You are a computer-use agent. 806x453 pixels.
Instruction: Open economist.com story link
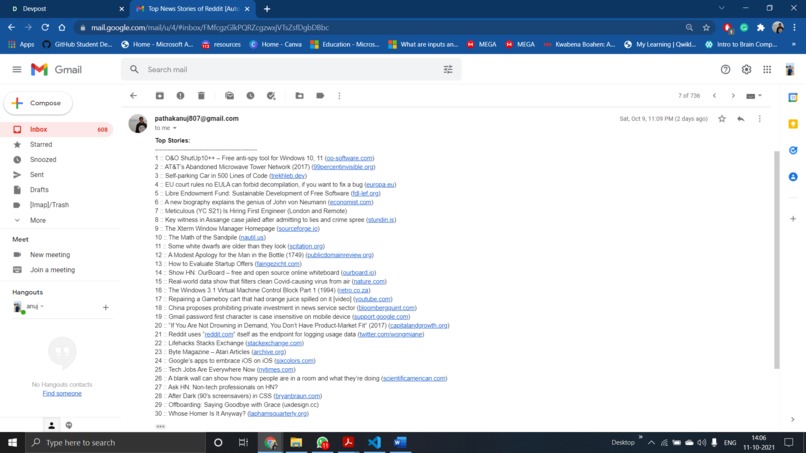350,202
